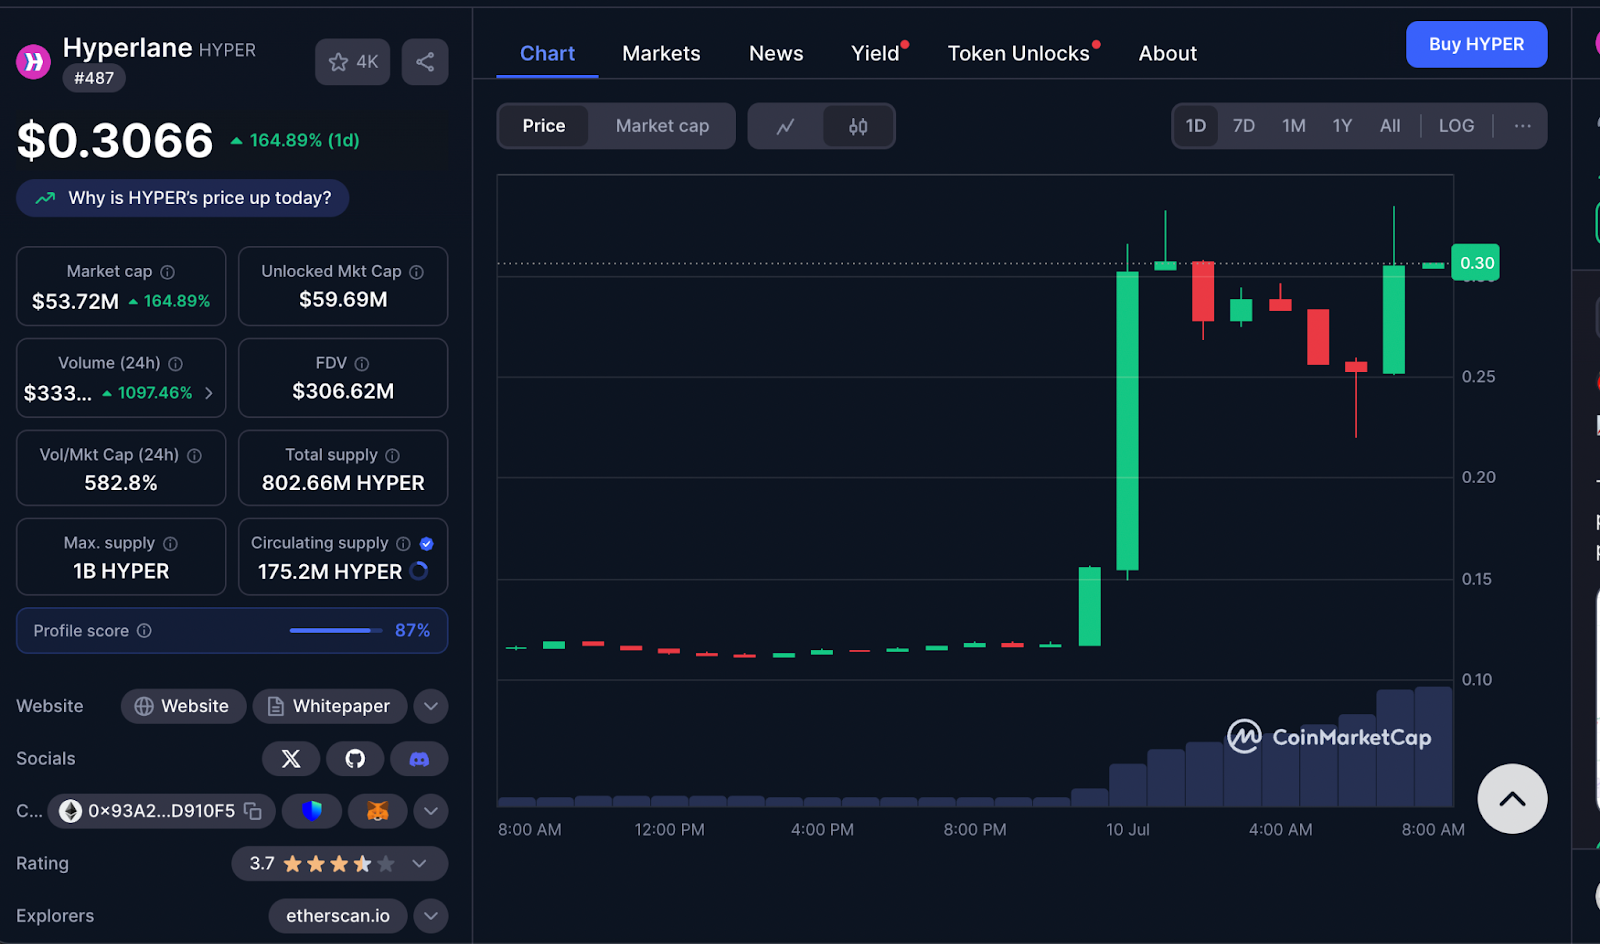Screen dimensions: 1600x944
Task: Copy the contract address via copy icon
Action: pyautogui.click(x=253, y=811)
